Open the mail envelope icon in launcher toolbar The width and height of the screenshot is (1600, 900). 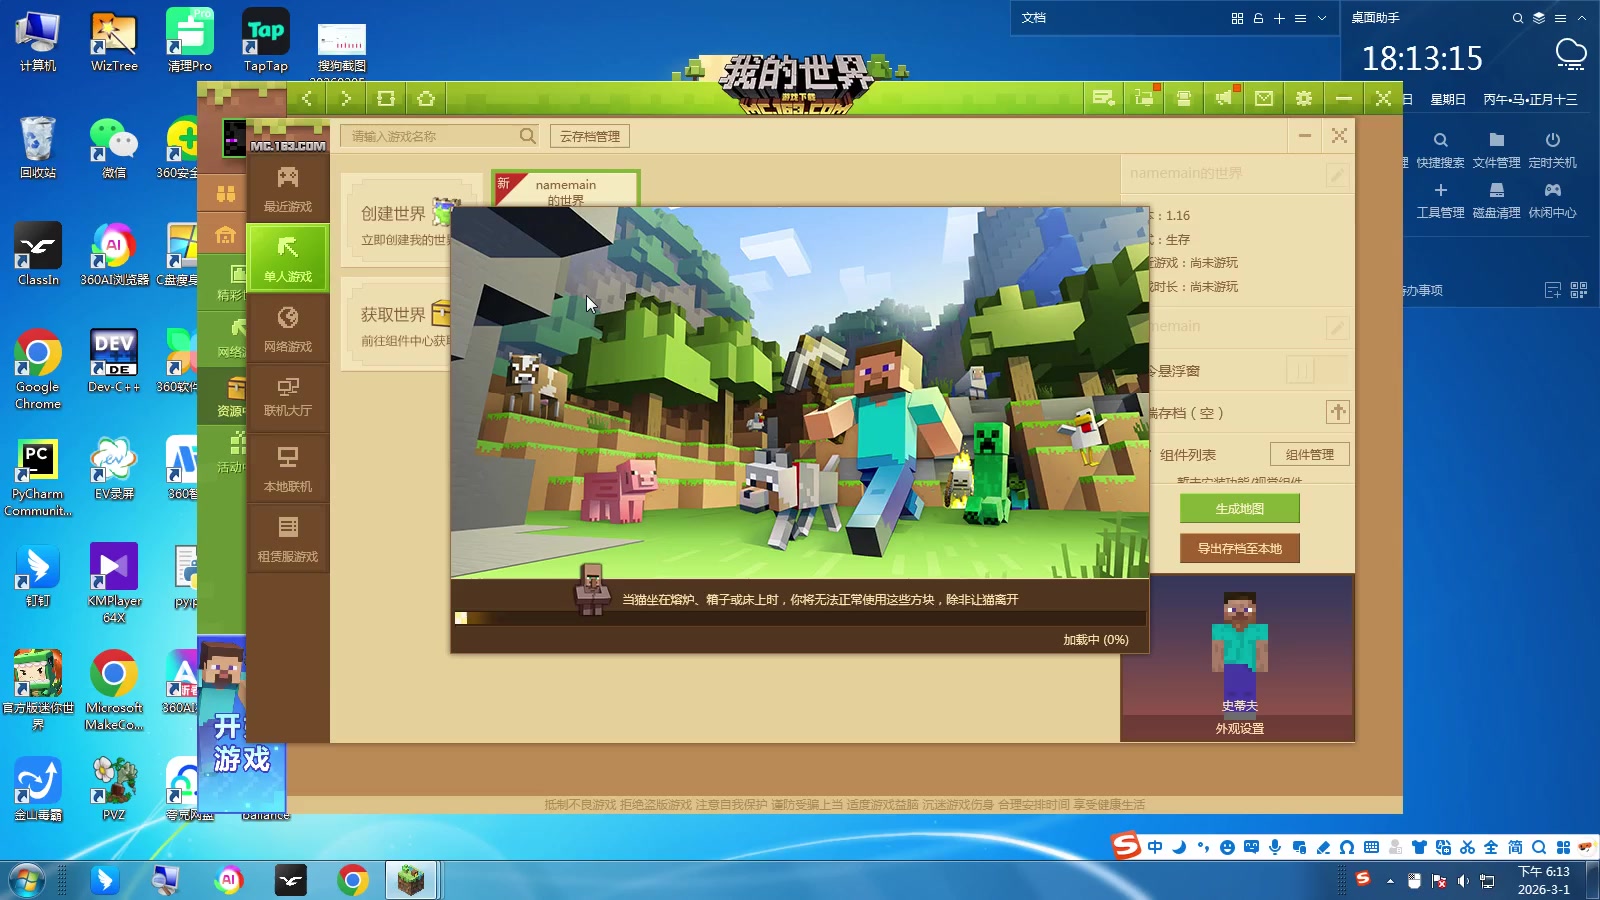click(1263, 98)
